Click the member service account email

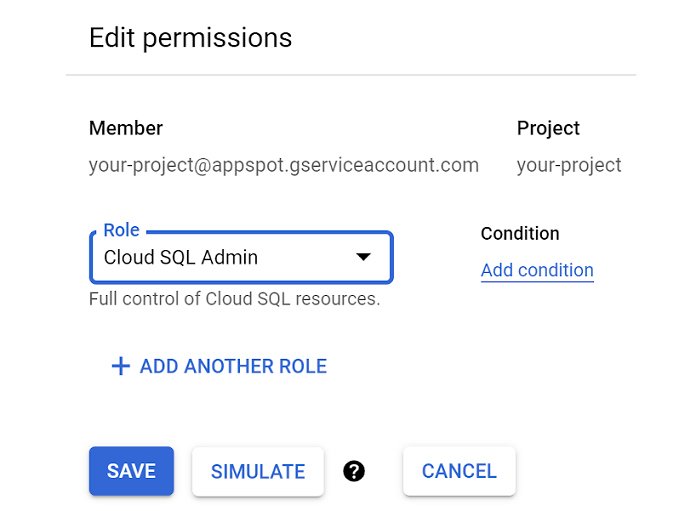coord(283,165)
